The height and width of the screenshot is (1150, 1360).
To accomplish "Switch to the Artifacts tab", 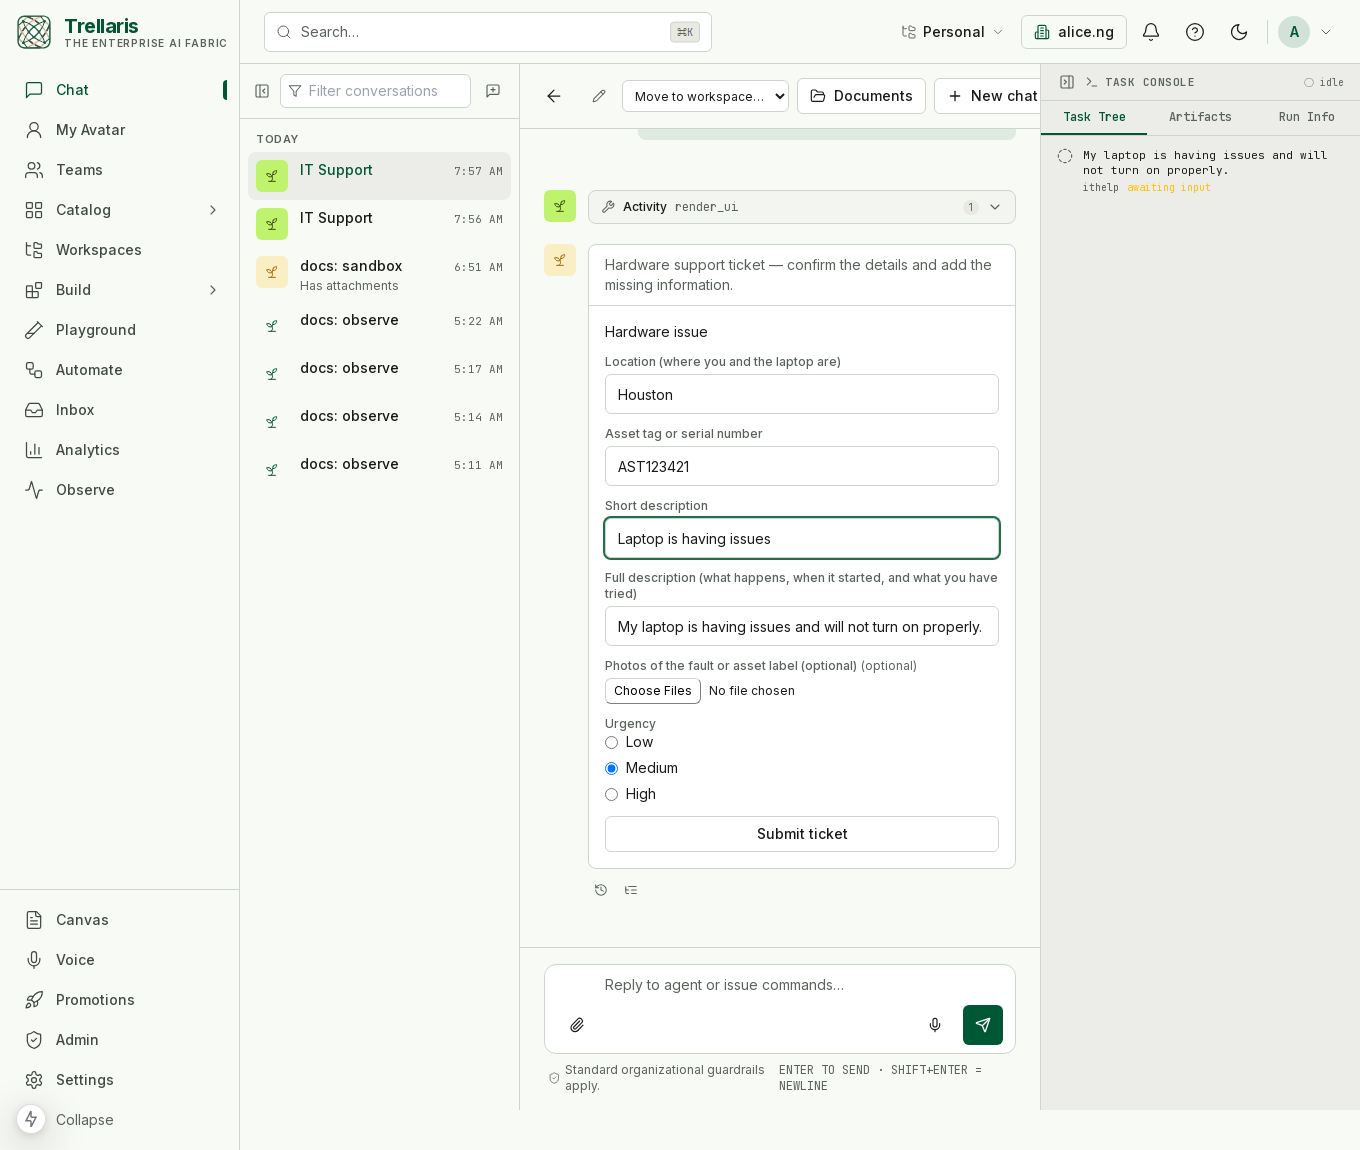I will click(x=1200, y=117).
